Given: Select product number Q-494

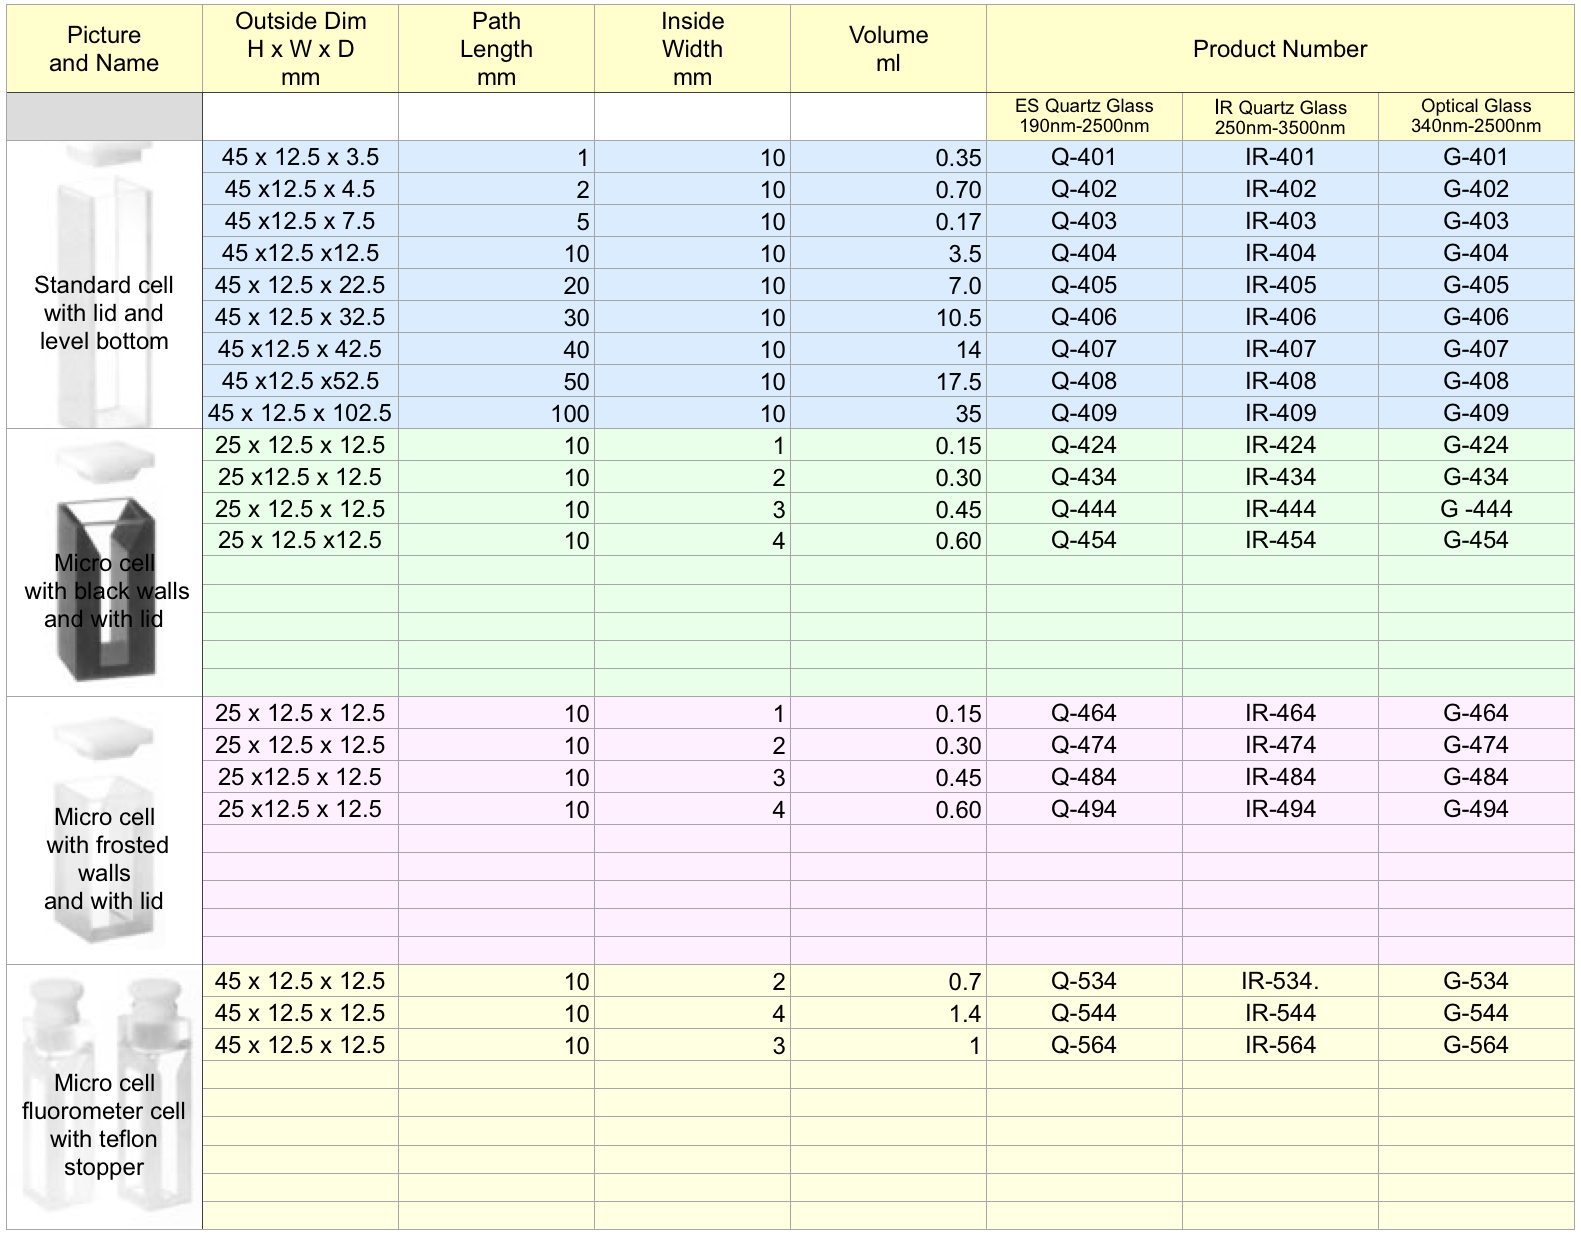Looking at the screenshot, I should click(x=1084, y=809).
